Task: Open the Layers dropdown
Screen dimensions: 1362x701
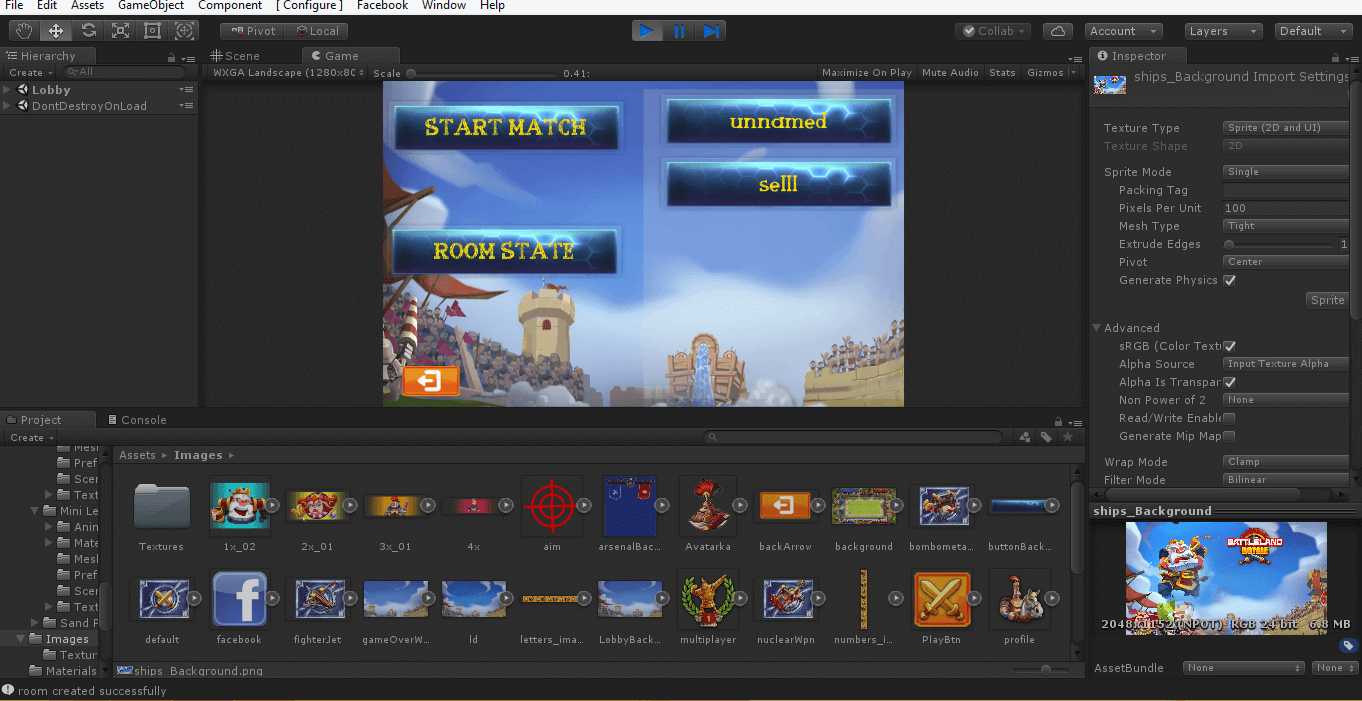Action: click(x=1223, y=31)
